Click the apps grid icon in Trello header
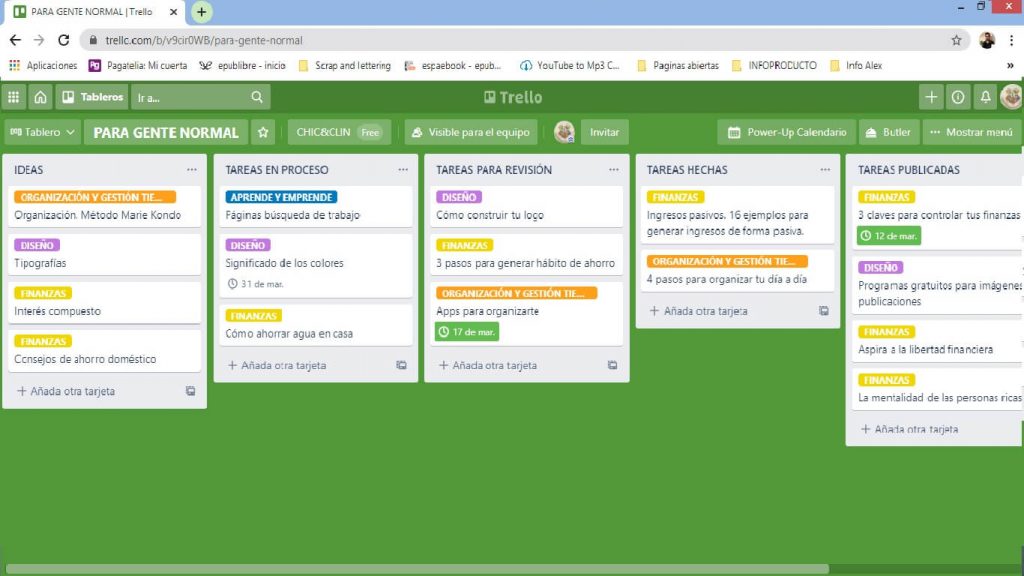Image resolution: width=1024 pixels, height=576 pixels. click(x=14, y=96)
